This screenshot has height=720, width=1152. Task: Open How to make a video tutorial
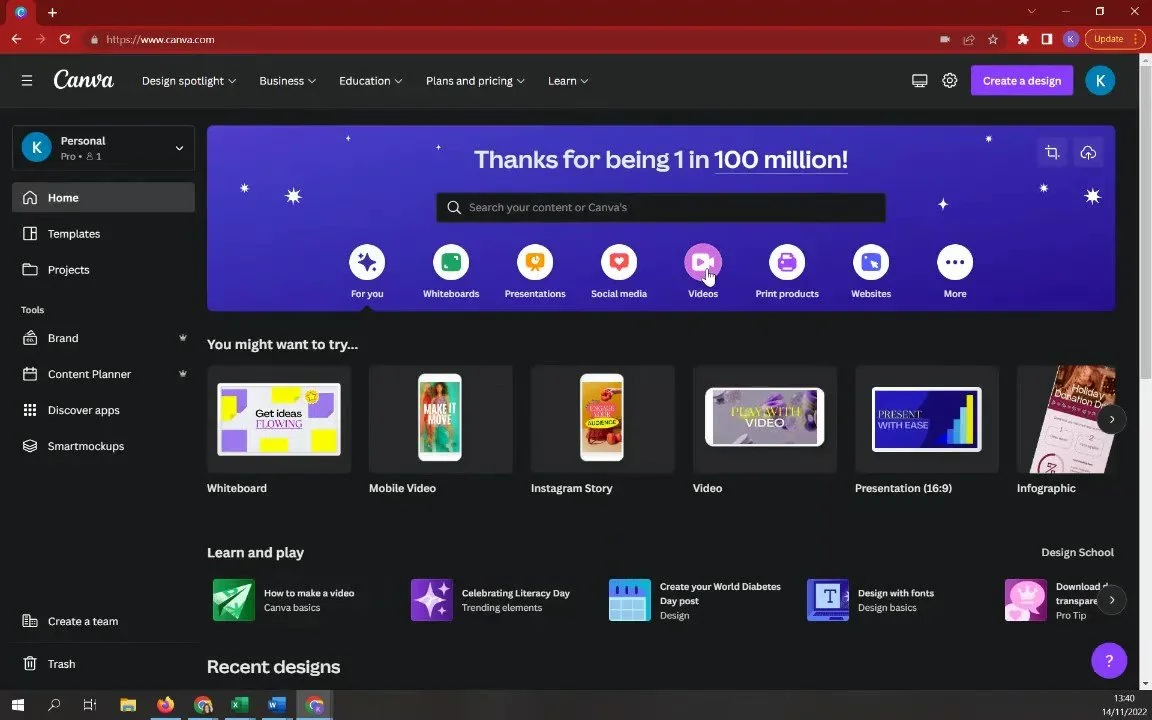click(285, 600)
